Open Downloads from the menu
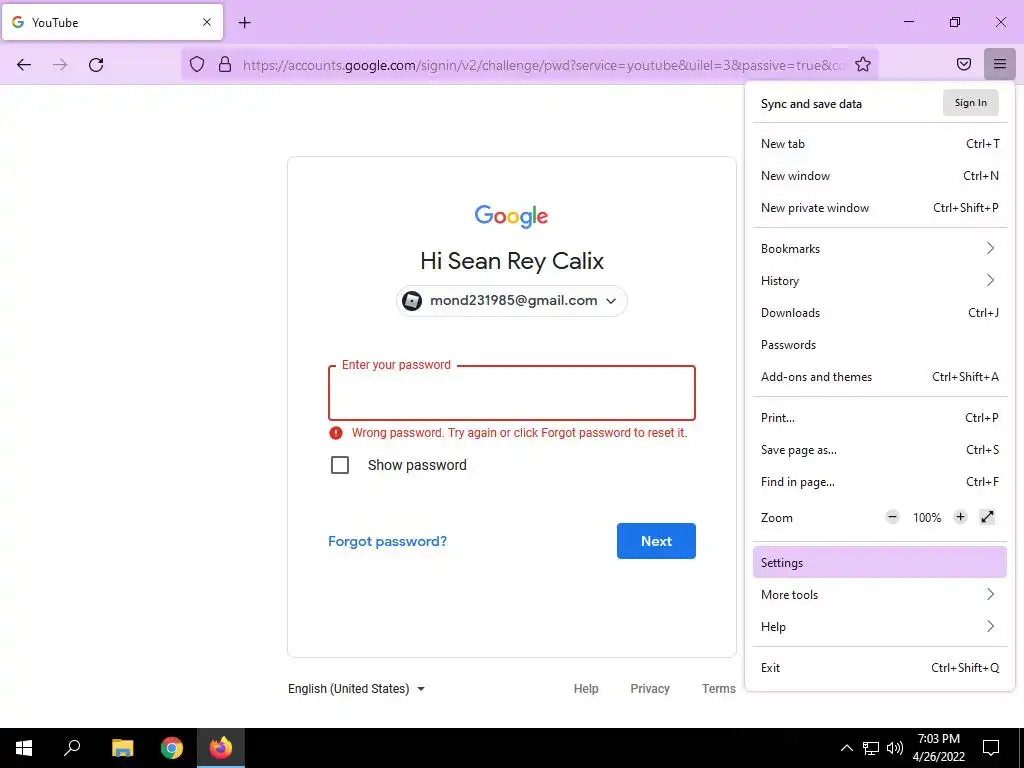The height and width of the screenshot is (768, 1024). [880, 312]
